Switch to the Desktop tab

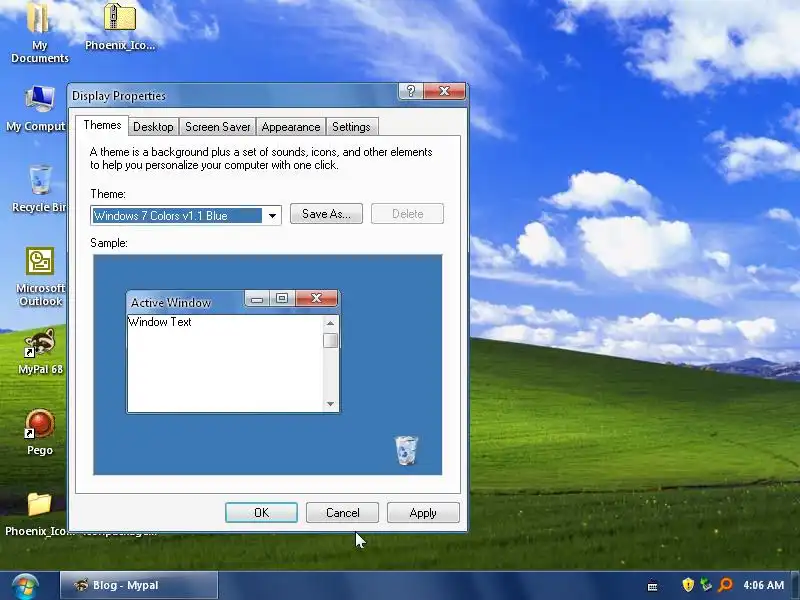tap(153, 127)
